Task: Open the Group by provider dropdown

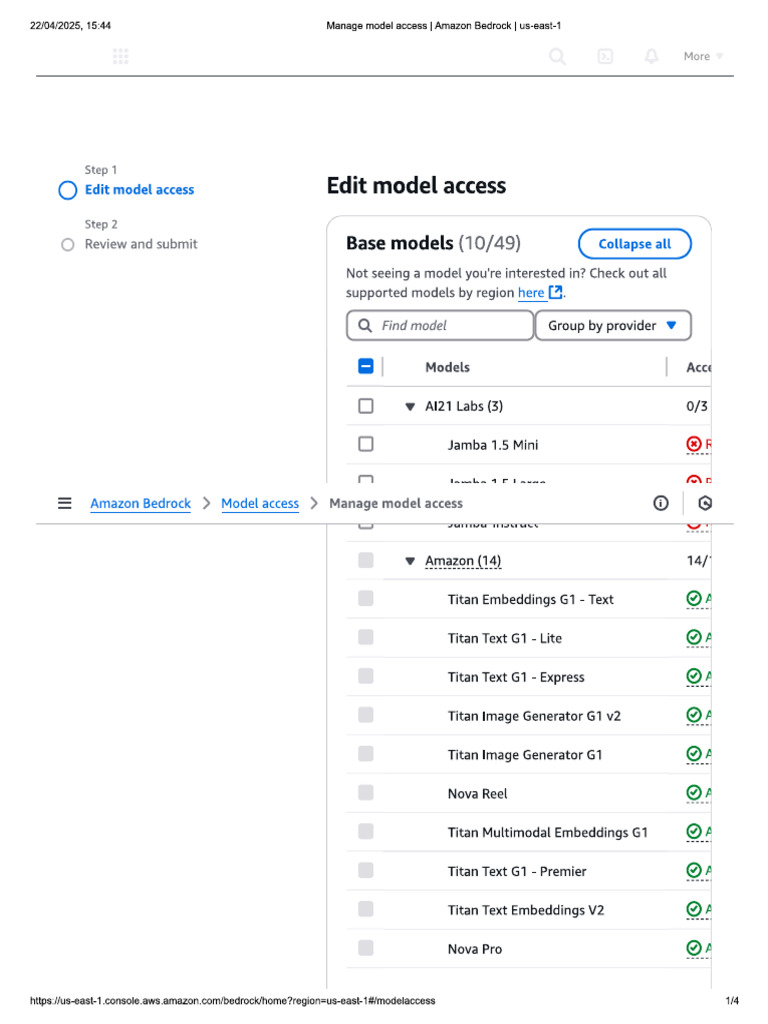Action: point(613,326)
